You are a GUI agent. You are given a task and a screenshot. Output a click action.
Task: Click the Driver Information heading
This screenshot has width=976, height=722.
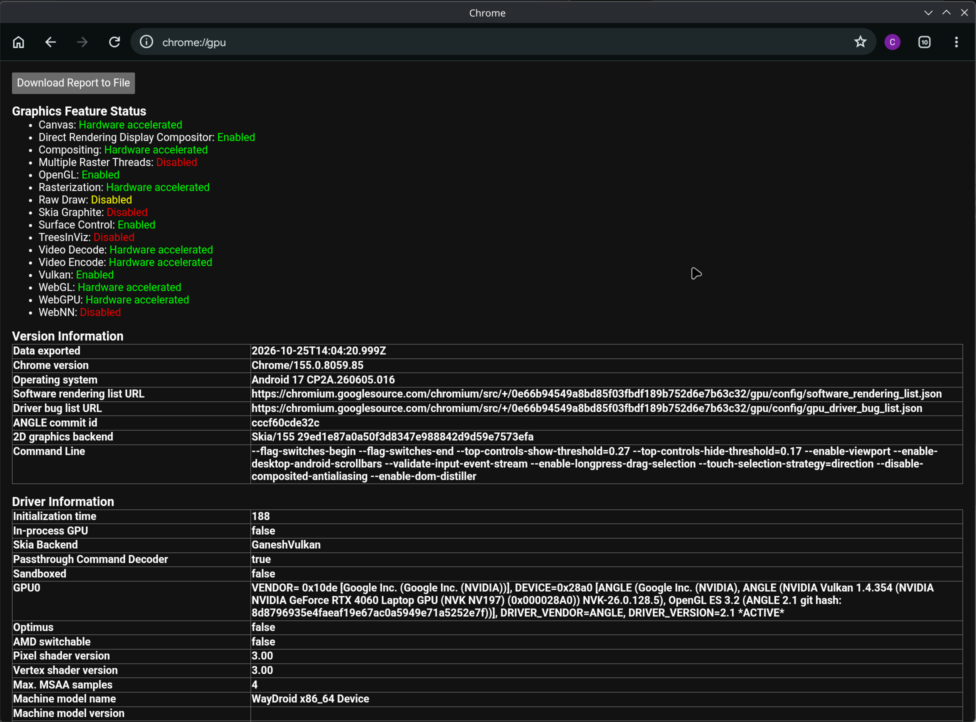click(x=63, y=502)
